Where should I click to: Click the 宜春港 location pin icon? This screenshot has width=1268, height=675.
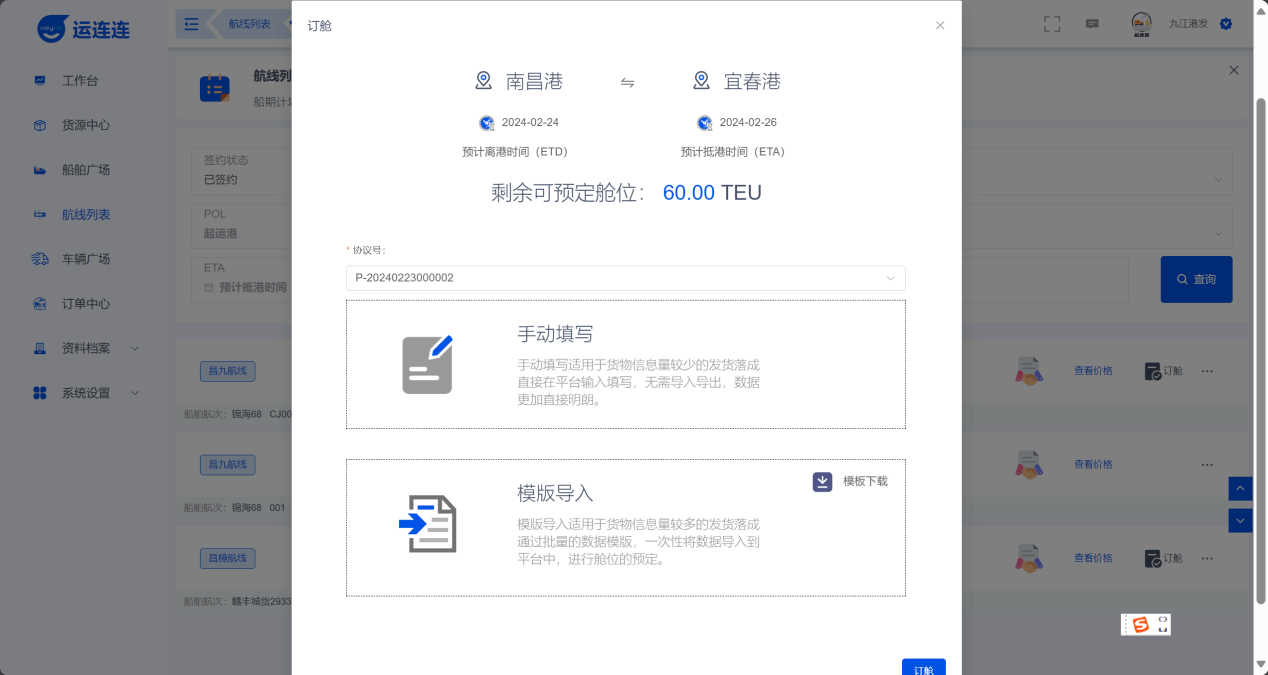click(x=701, y=81)
